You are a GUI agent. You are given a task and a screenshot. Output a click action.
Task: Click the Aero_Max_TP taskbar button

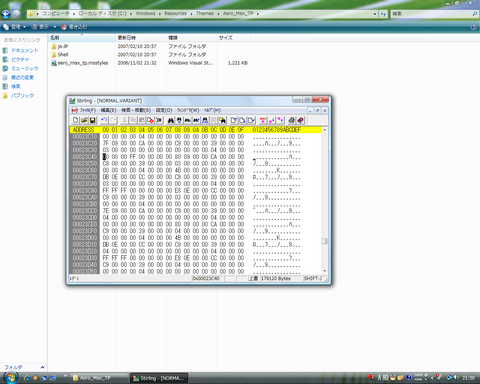click(x=99, y=378)
